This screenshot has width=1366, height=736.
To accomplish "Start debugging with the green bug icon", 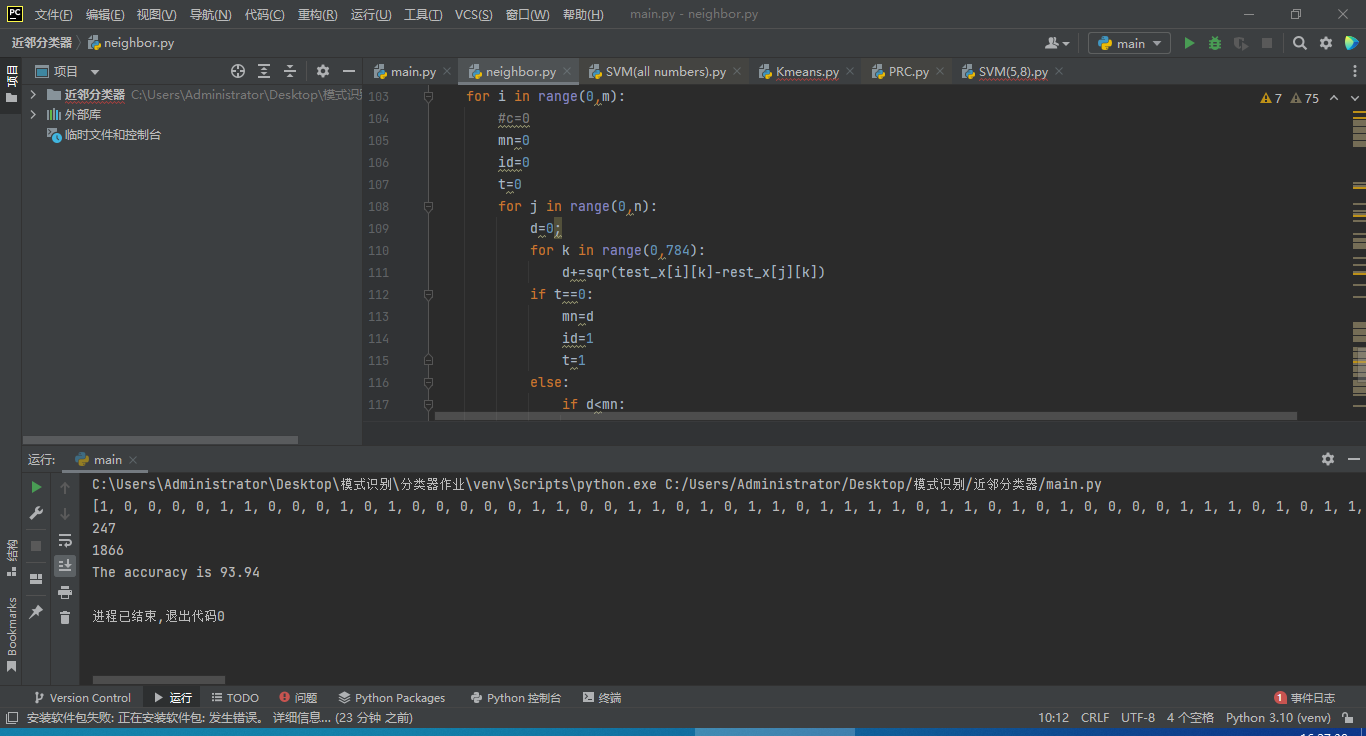I will tap(1215, 43).
